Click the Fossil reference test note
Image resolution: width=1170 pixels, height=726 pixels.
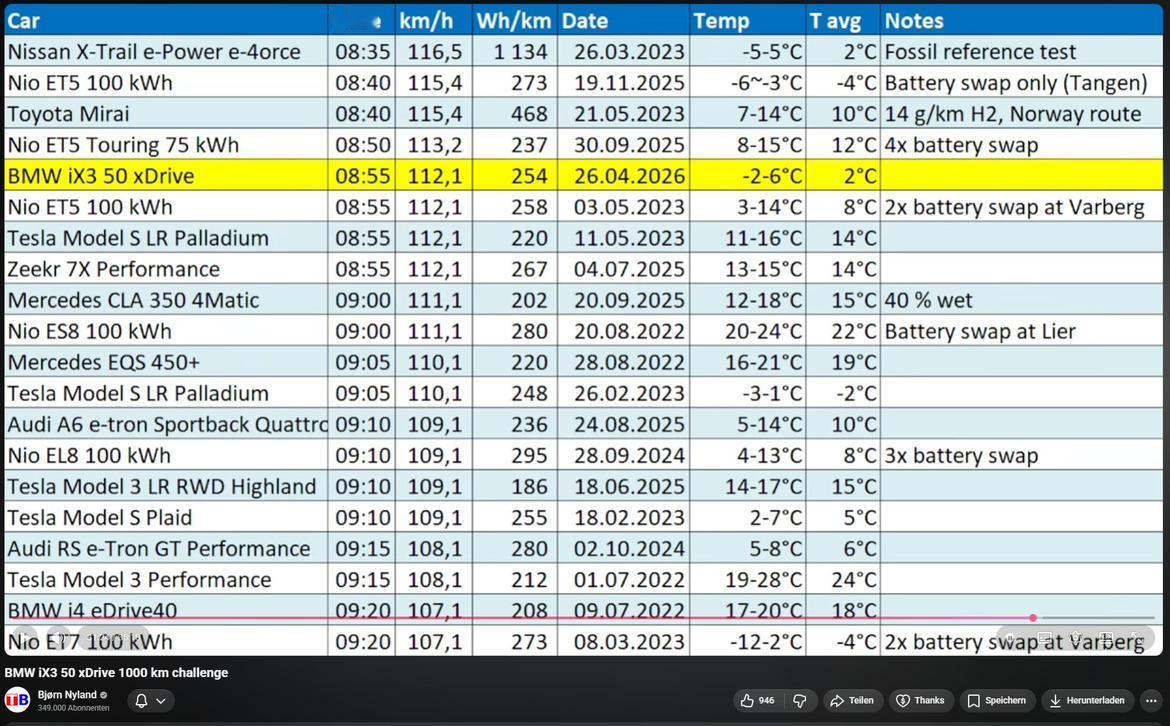980,51
